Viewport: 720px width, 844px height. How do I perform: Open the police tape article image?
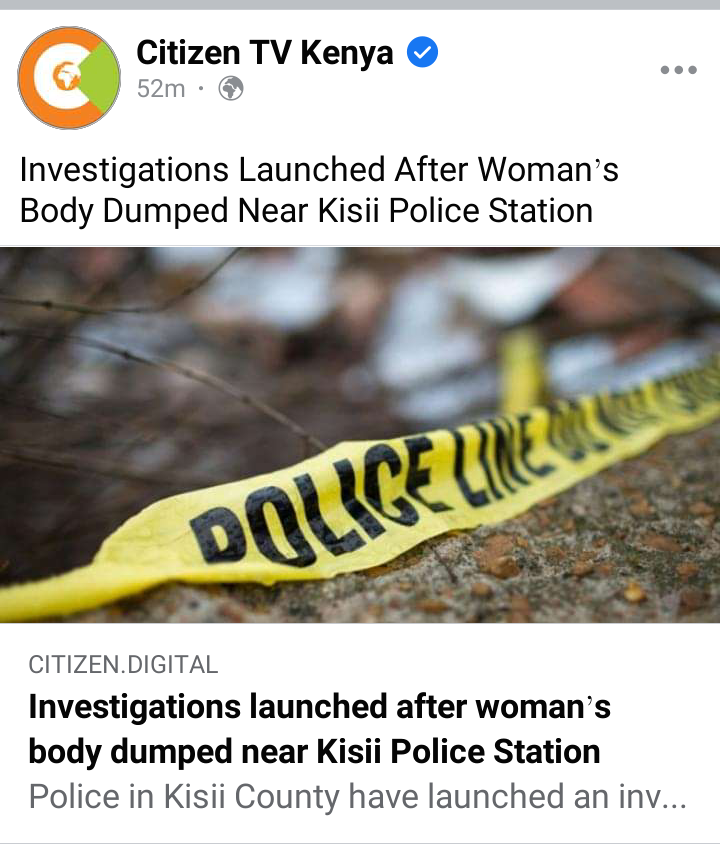click(360, 435)
